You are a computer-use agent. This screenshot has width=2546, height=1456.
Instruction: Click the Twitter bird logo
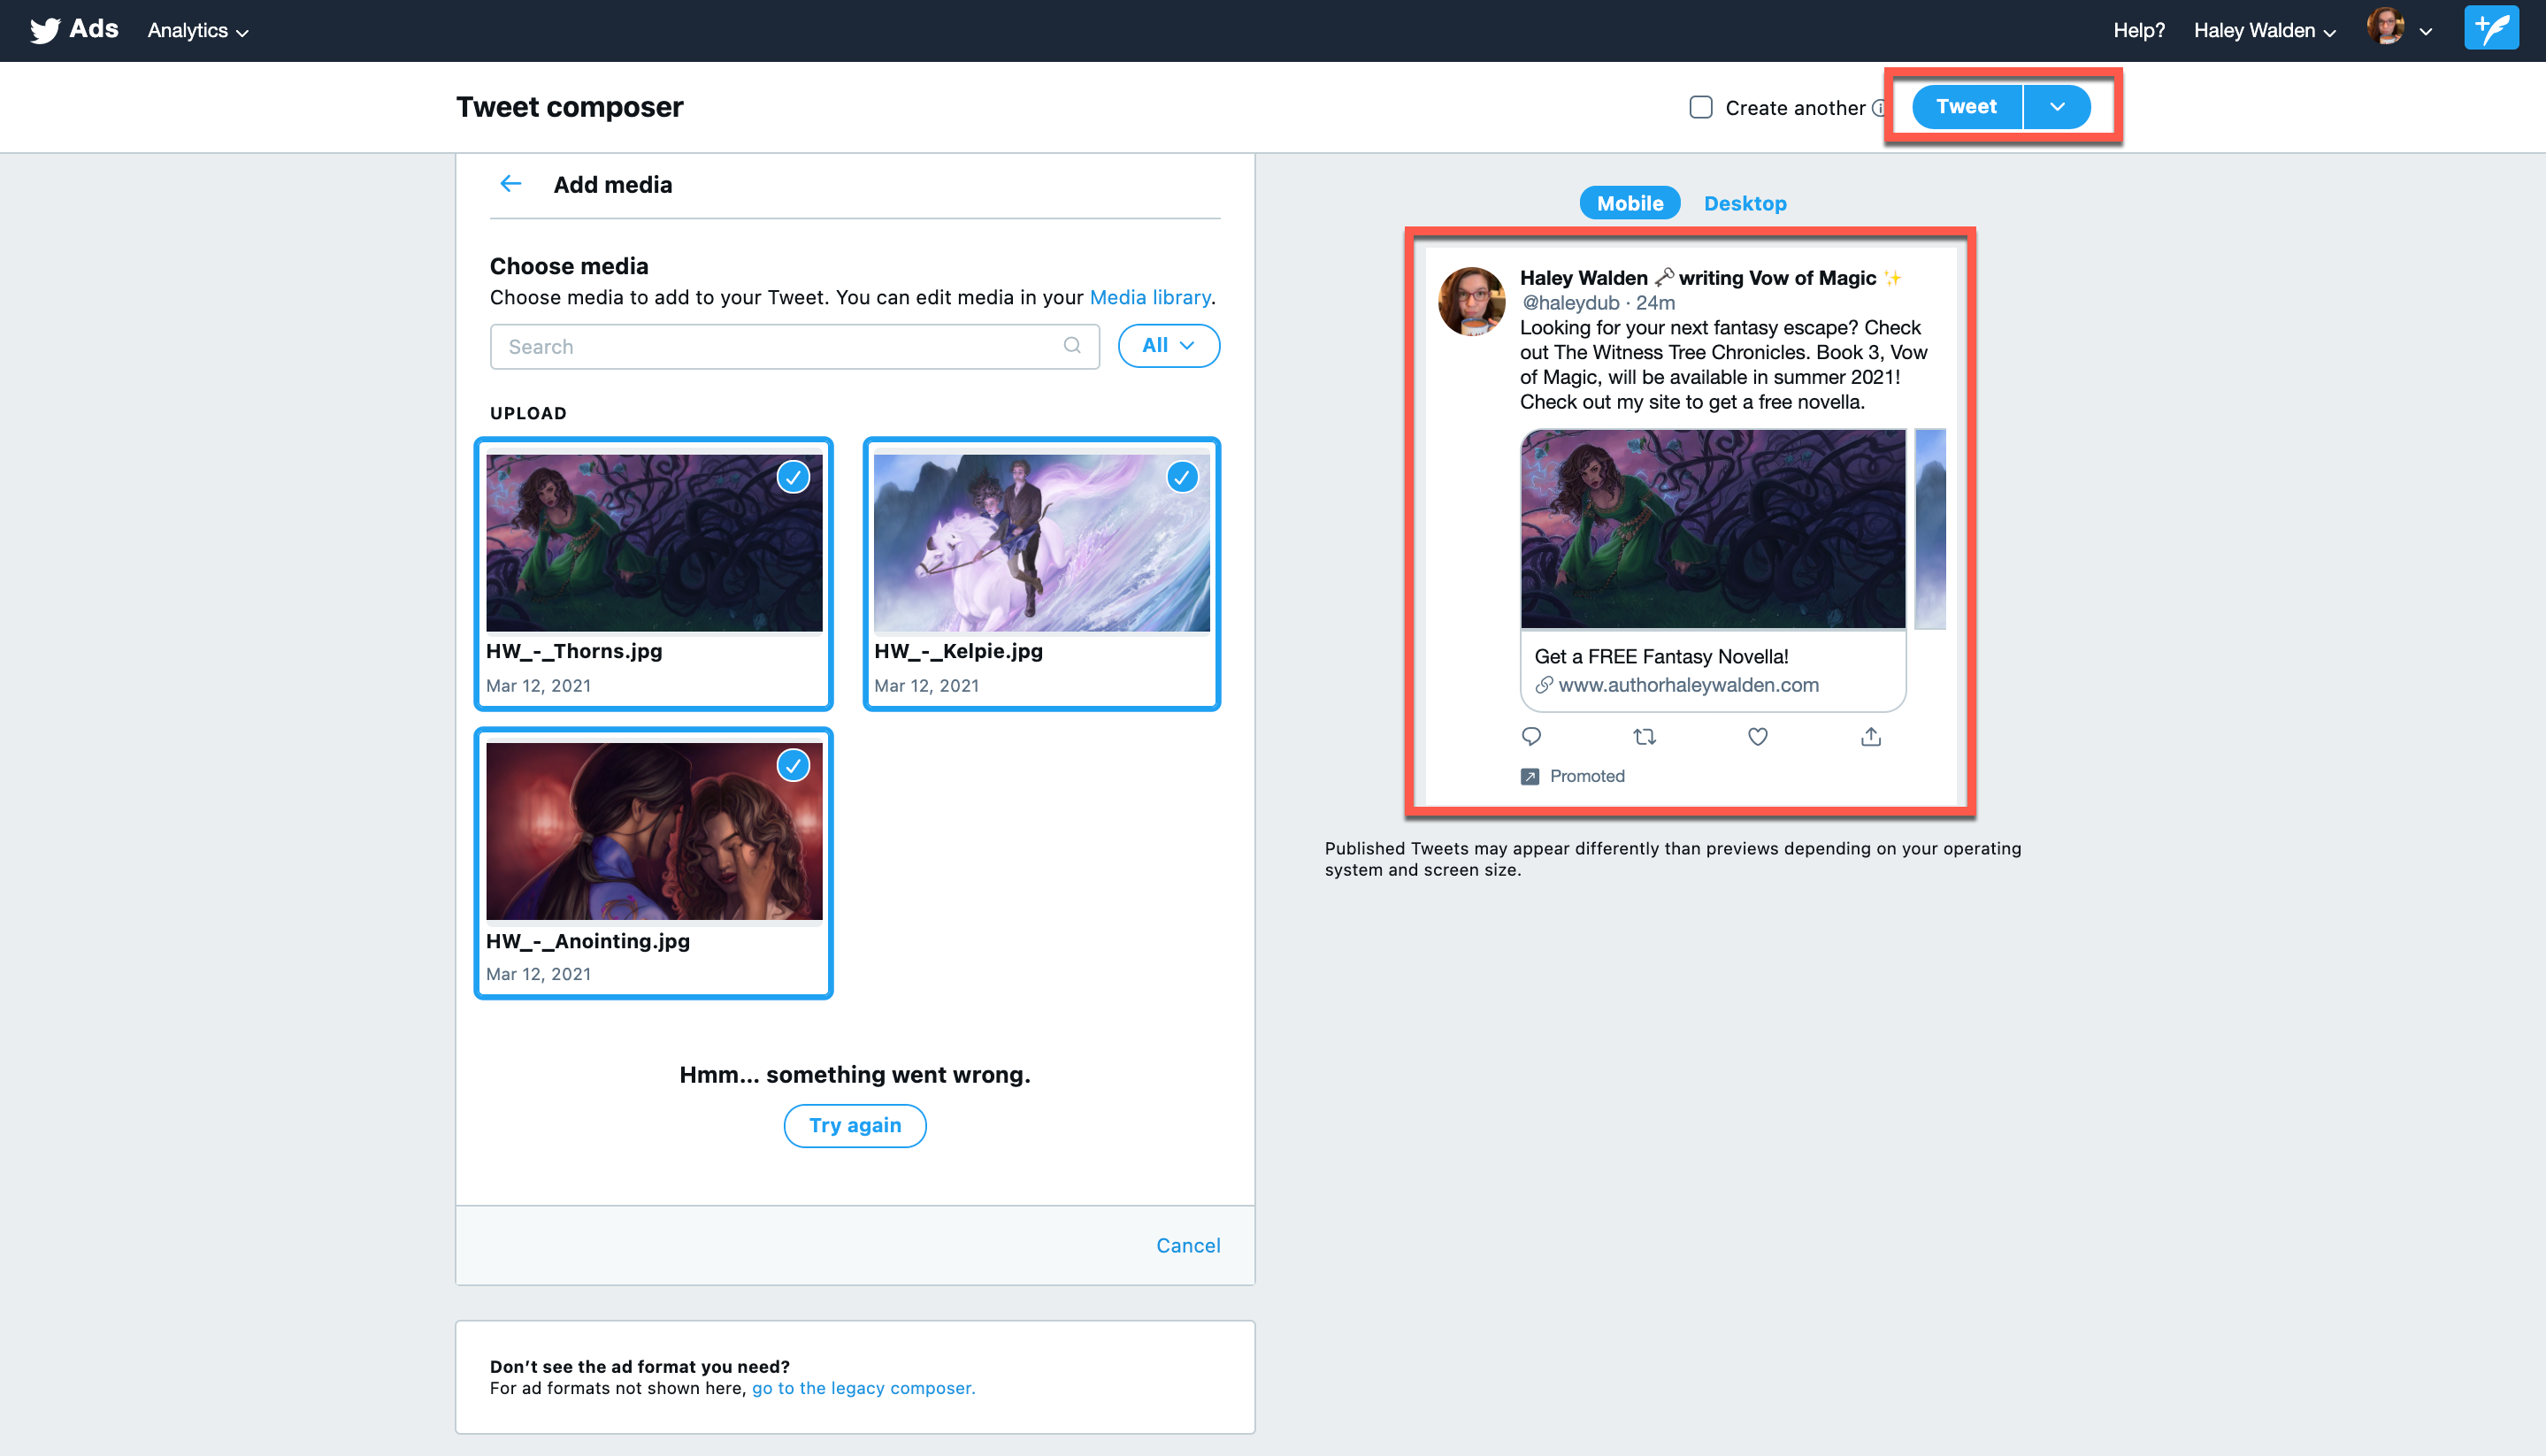pos(45,30)
